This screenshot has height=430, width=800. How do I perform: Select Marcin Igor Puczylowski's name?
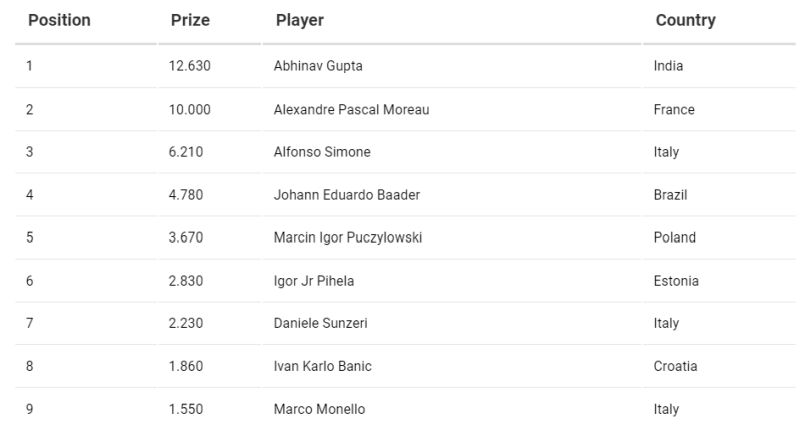(347, 238)
